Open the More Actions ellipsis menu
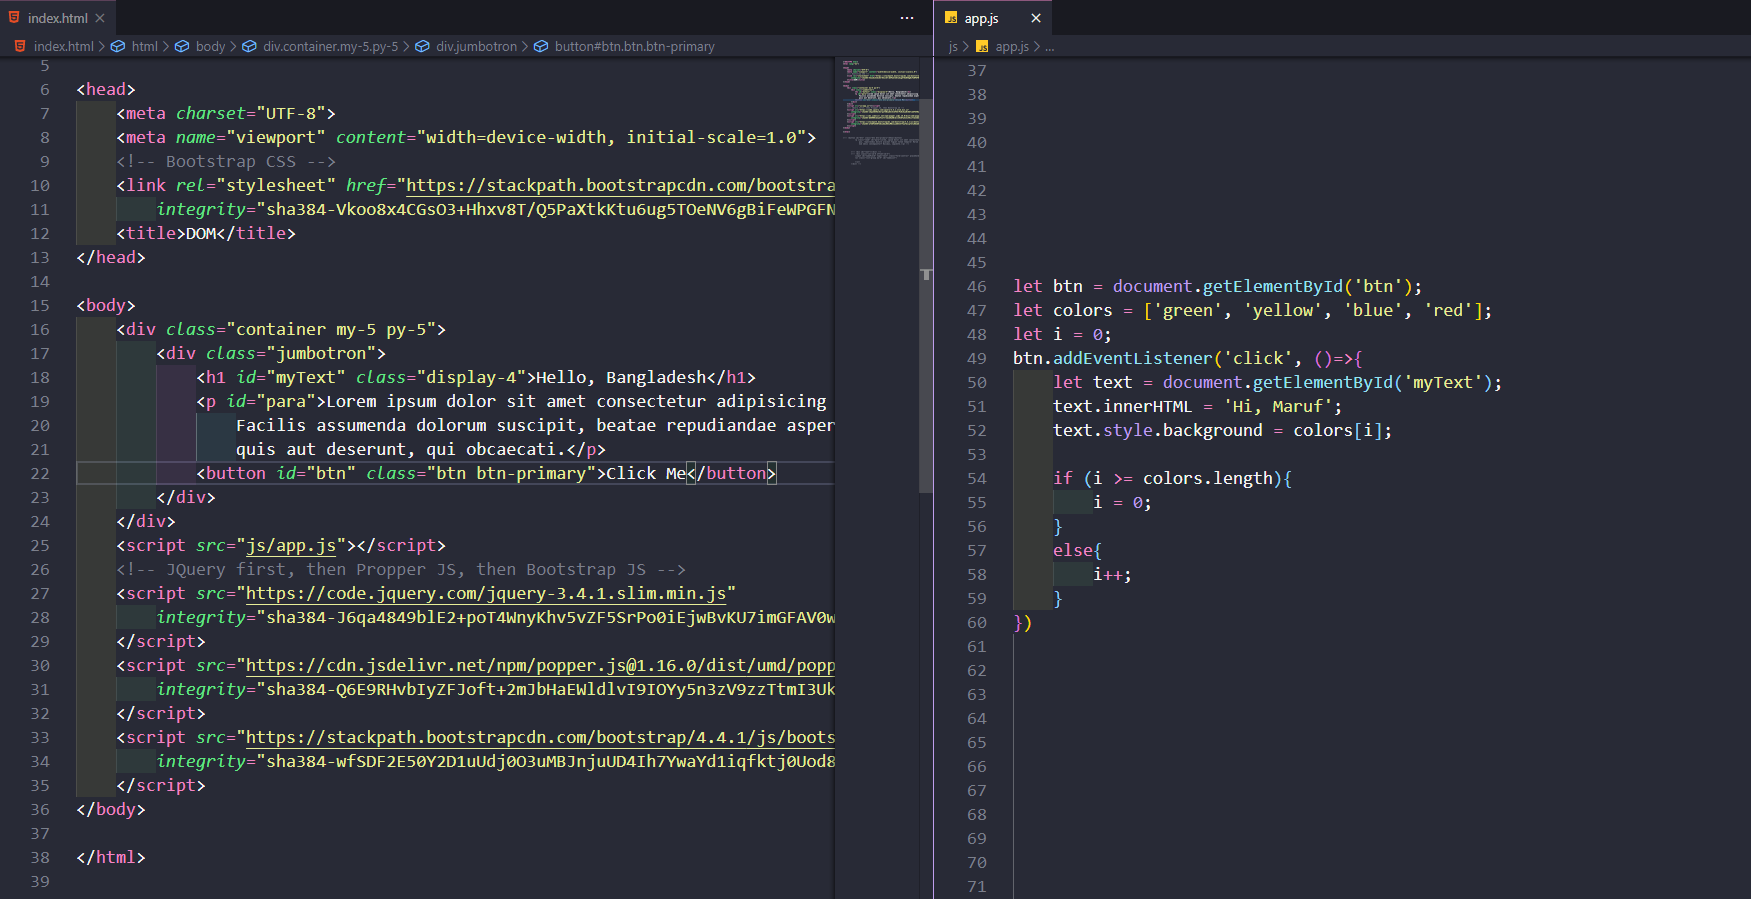Viewport: 1751px width, 899px height. [907, 18]
